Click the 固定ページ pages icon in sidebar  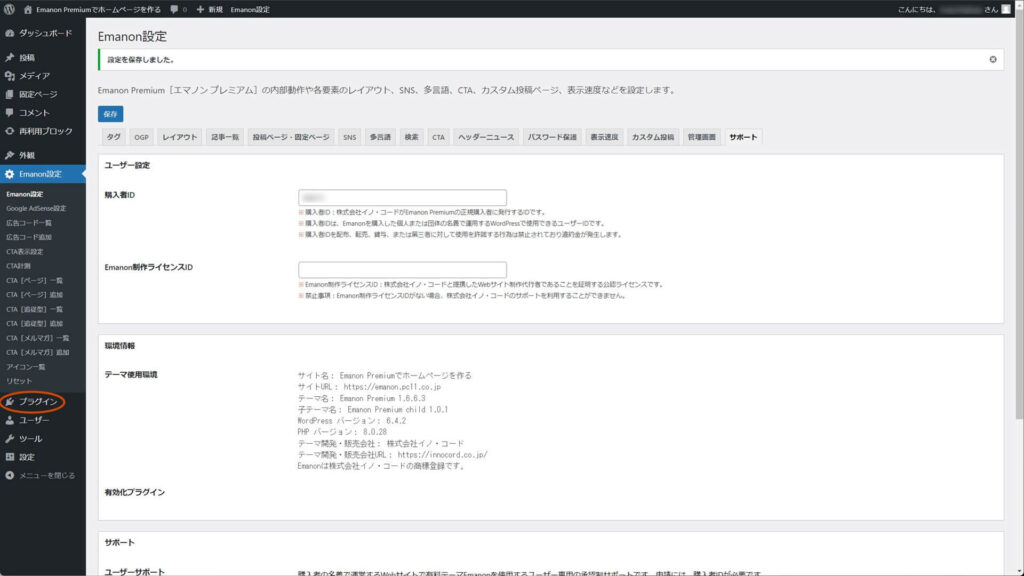9,94
